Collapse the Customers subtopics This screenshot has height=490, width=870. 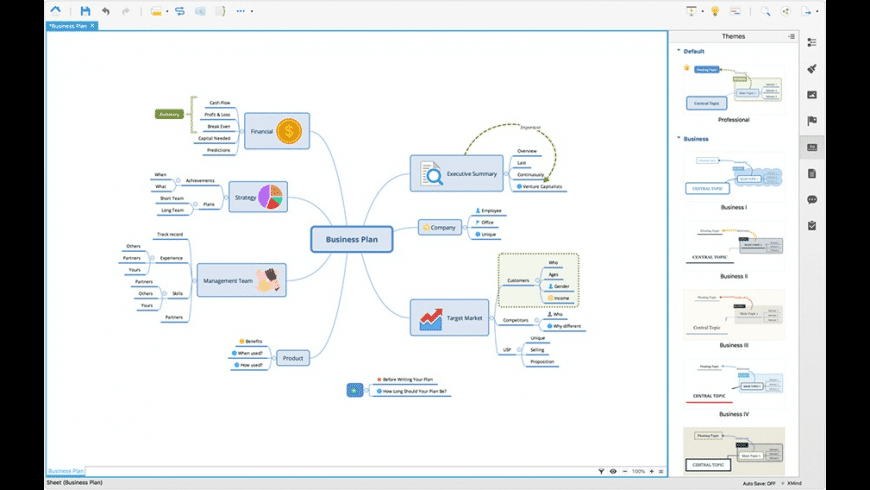click(537, 281)
